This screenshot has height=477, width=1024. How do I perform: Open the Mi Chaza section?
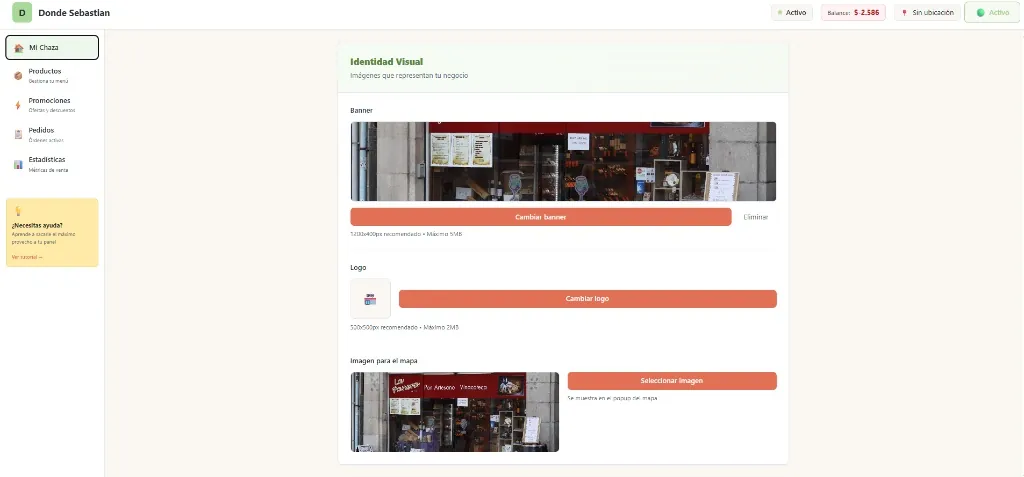pos(52,48)
